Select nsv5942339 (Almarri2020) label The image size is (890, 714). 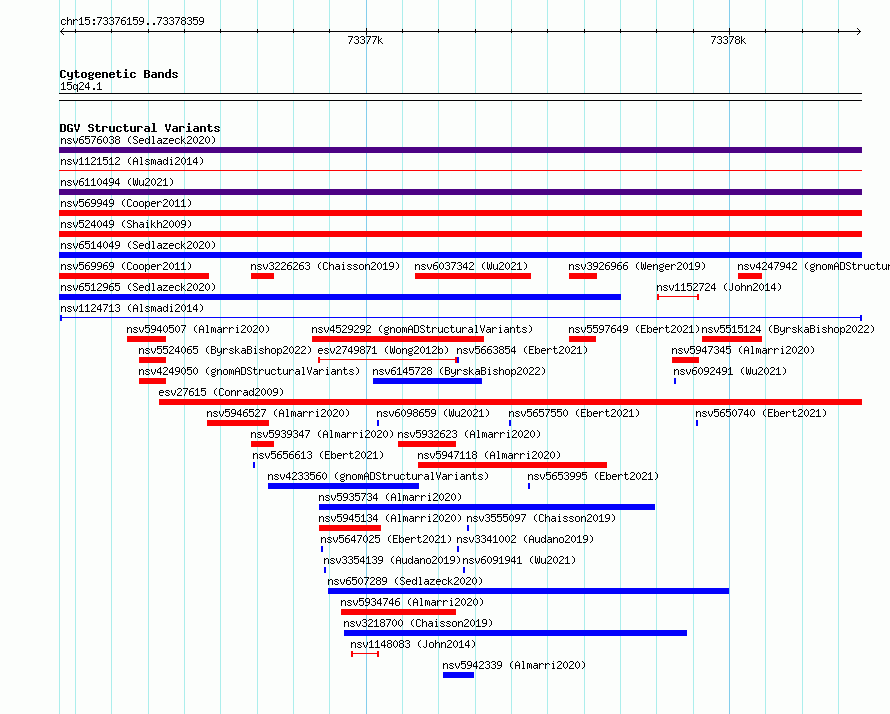click(x=514, y=665)
